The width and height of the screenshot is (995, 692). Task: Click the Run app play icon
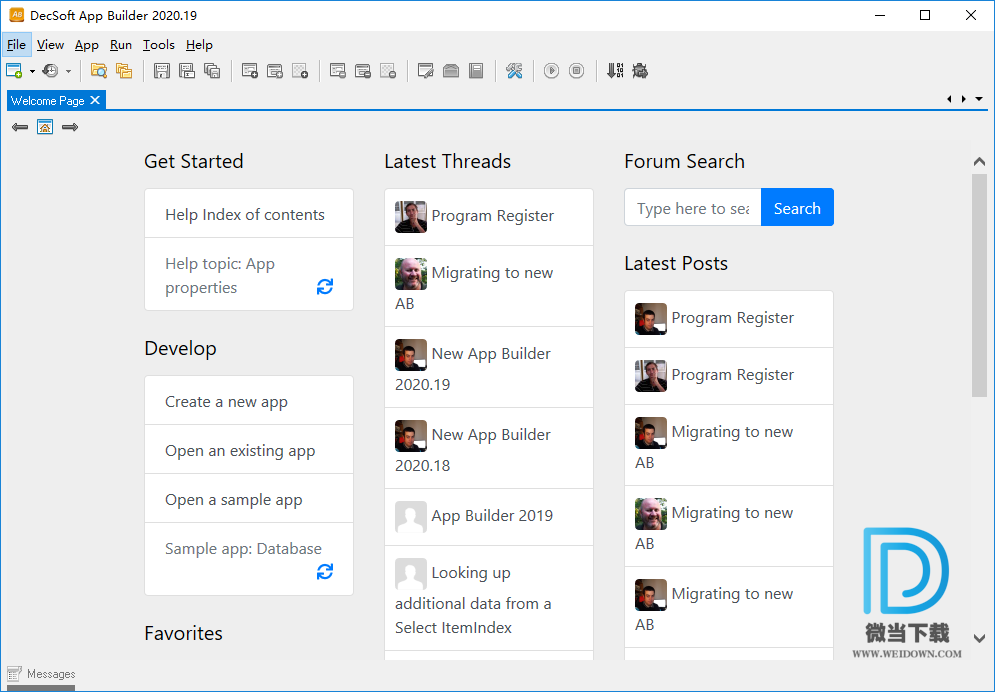click(551, 70)
